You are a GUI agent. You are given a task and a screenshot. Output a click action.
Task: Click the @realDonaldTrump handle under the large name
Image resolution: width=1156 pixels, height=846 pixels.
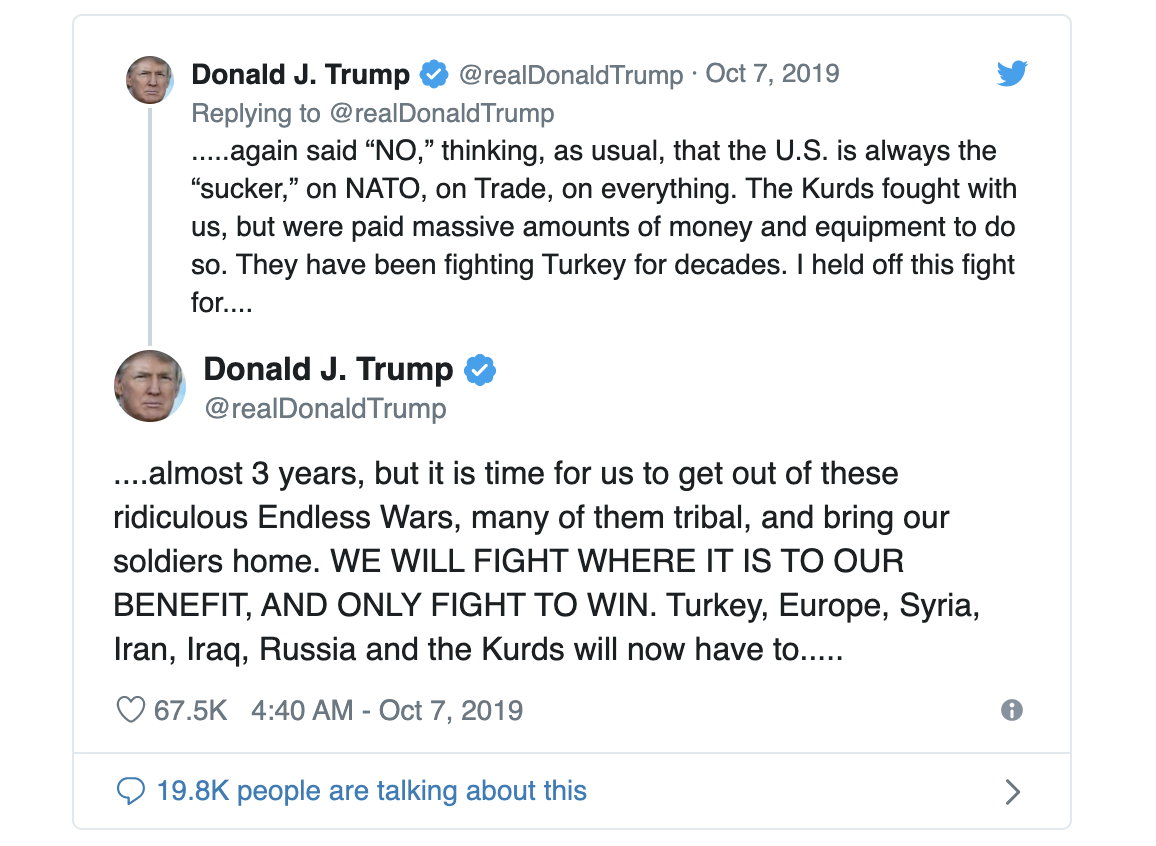(x=324, y=408)
